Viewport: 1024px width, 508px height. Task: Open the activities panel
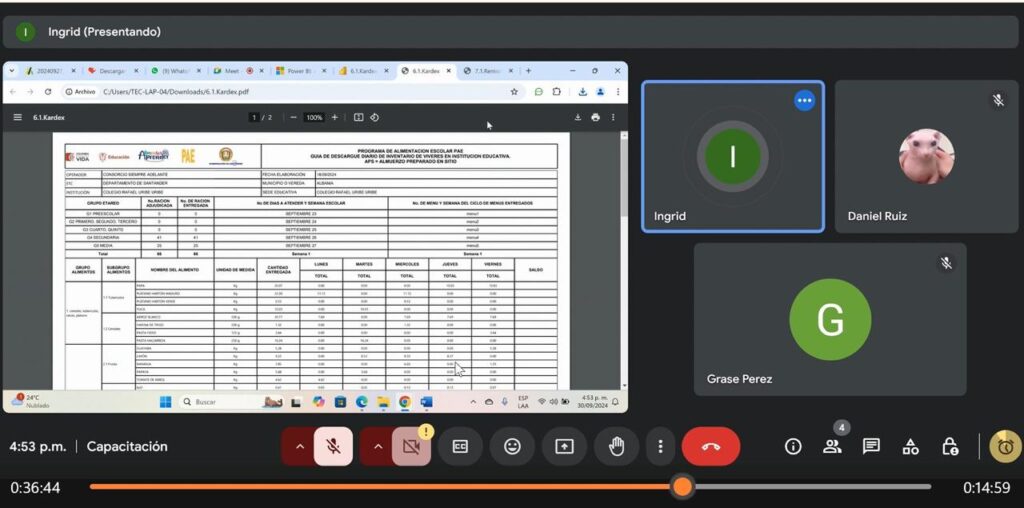(x=910, y=446)
